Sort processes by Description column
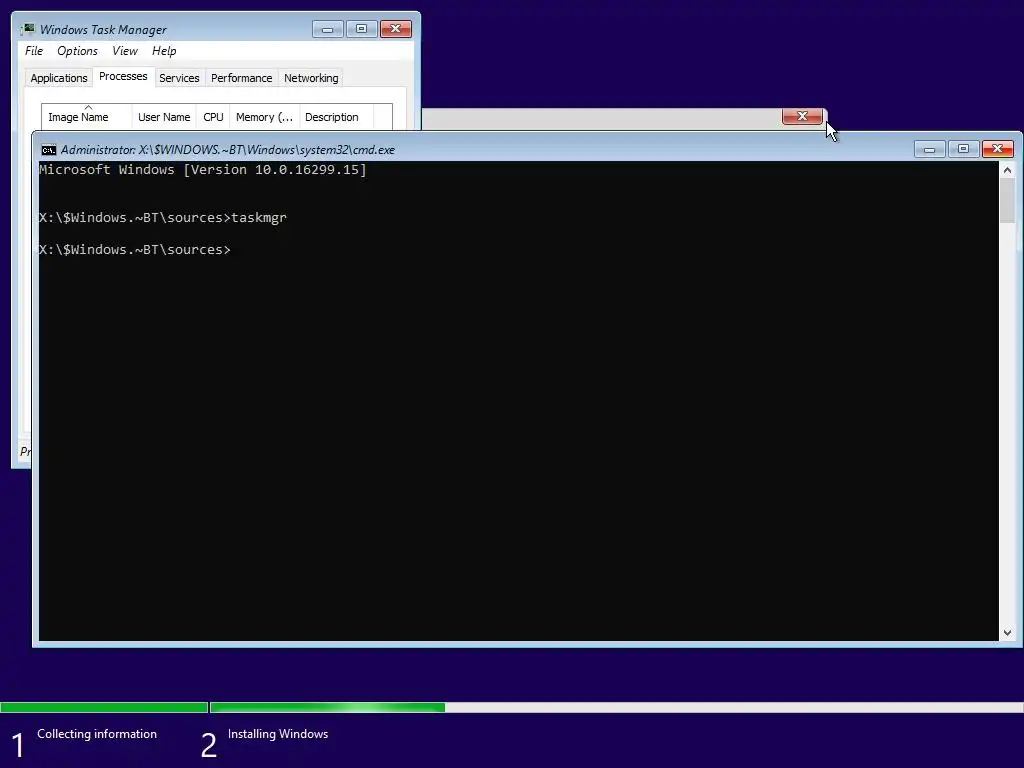This screenshot has width=1024, height=768. [x=336, y=117]
